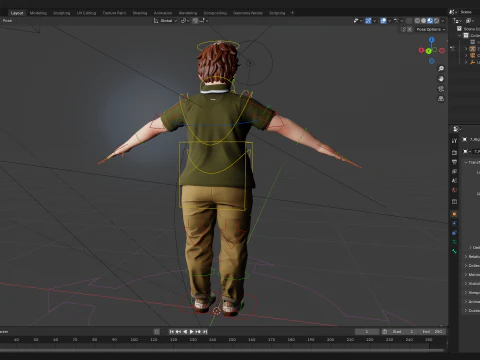Open the Texture Paint workspace tab

[x=114, y=13]
